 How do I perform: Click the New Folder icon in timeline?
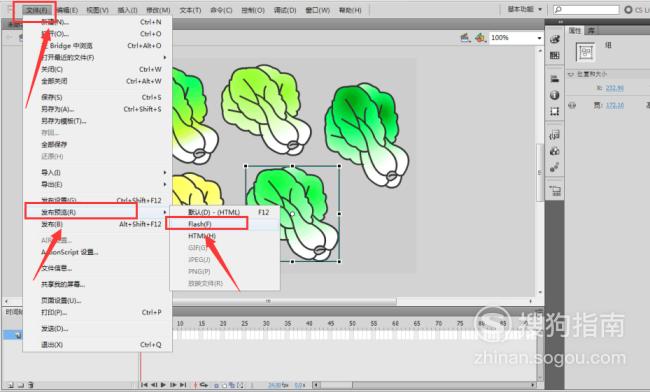pyautogui.click(x=21, y=385)
